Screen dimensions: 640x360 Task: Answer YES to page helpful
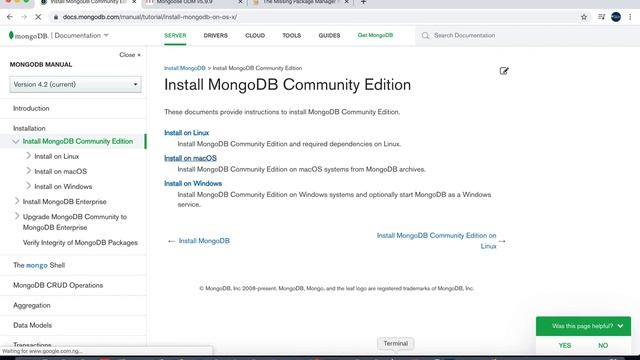(565, 345)
